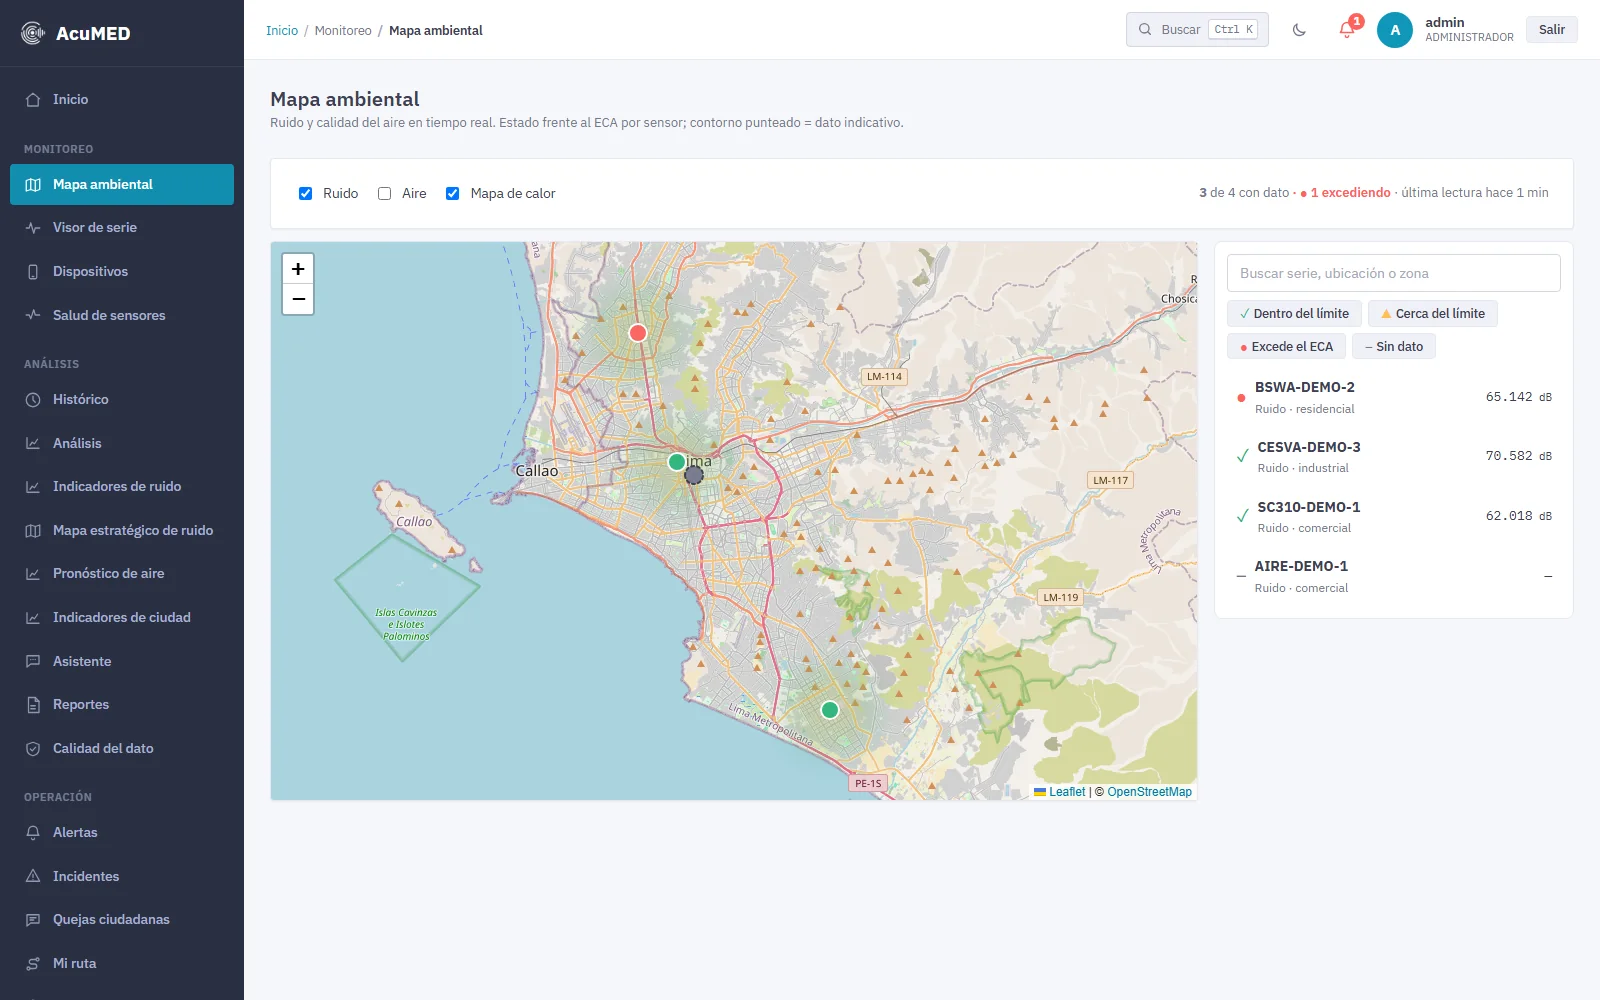Filter by Sin dato
Screen dimensions: 1600x1000
[x=1394, y=347]
